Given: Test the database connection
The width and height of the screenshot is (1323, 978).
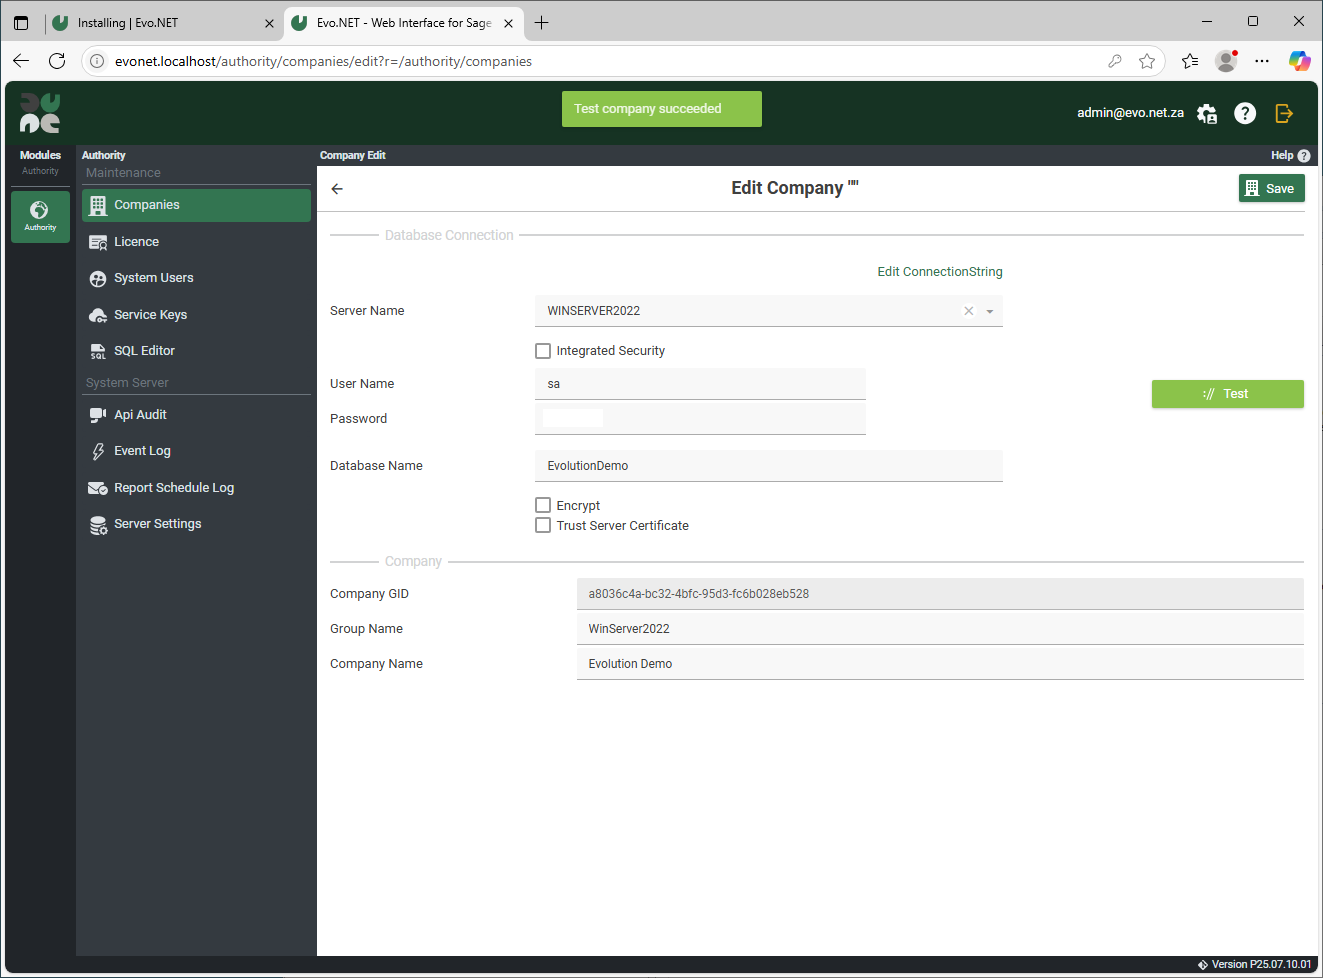Looking at the screenshot, I should coord(1227,394).
